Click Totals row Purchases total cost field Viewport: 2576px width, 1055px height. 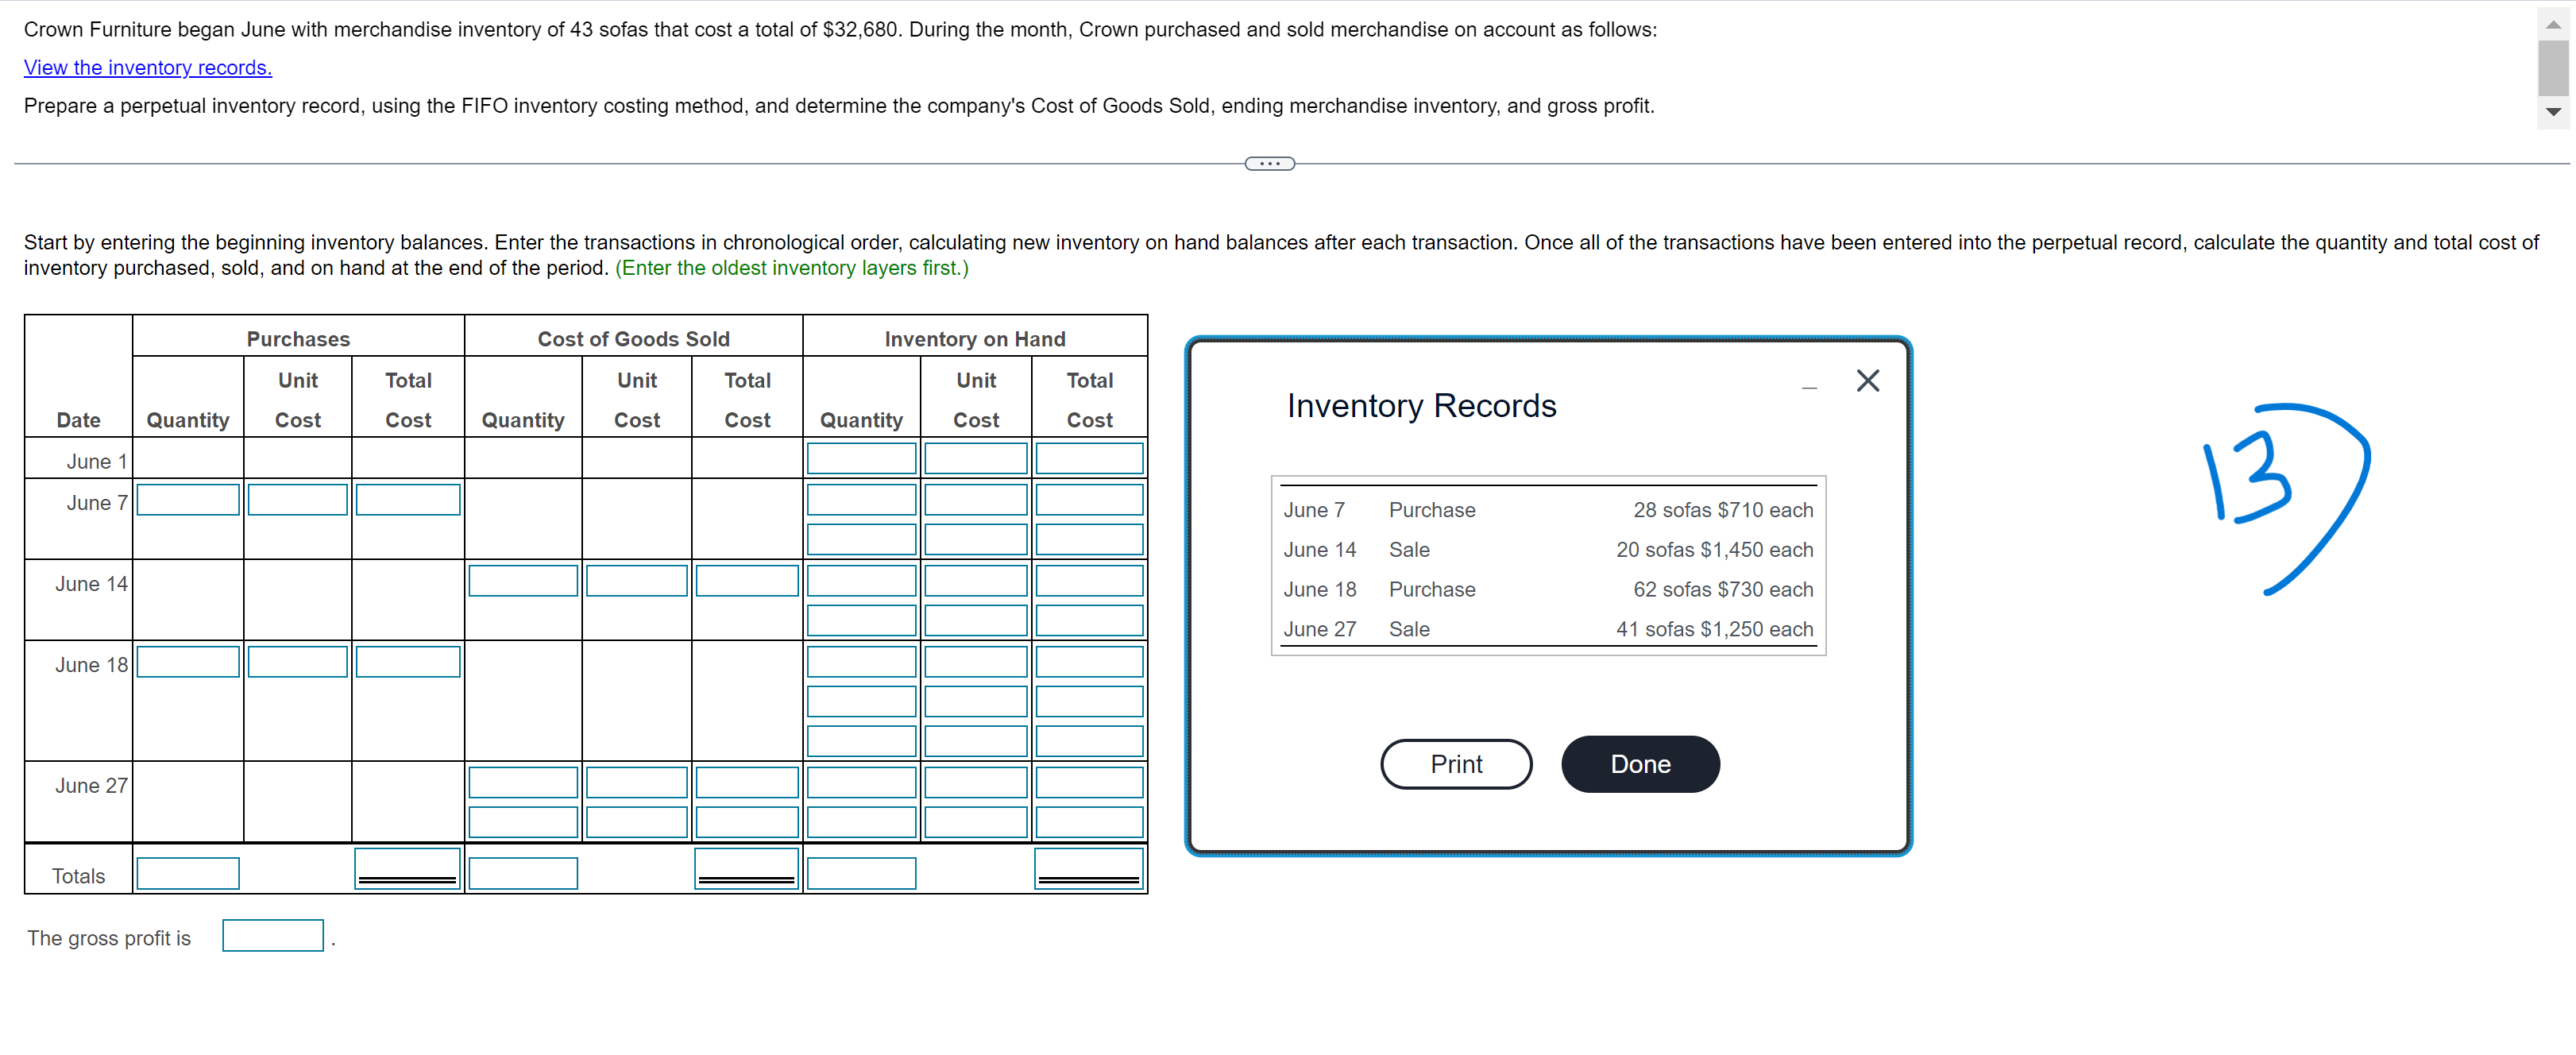408,868
